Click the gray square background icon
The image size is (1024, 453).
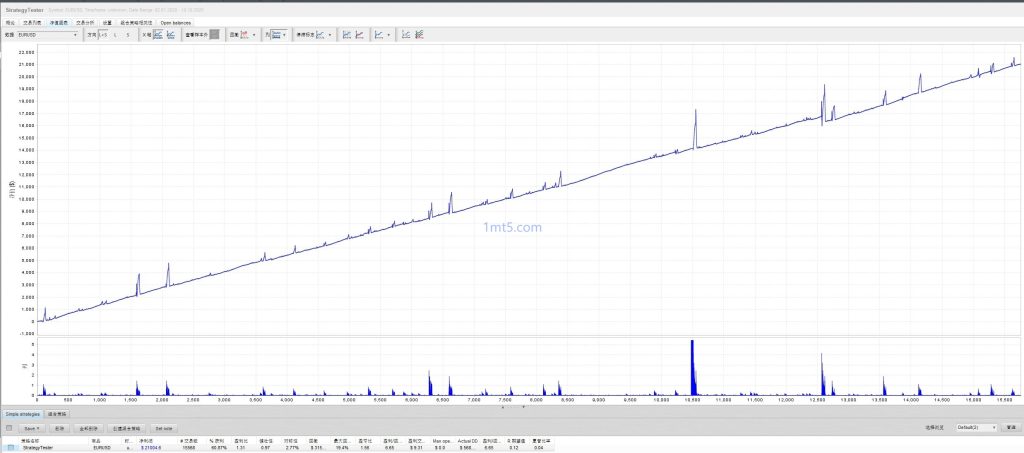click(215, 35)
